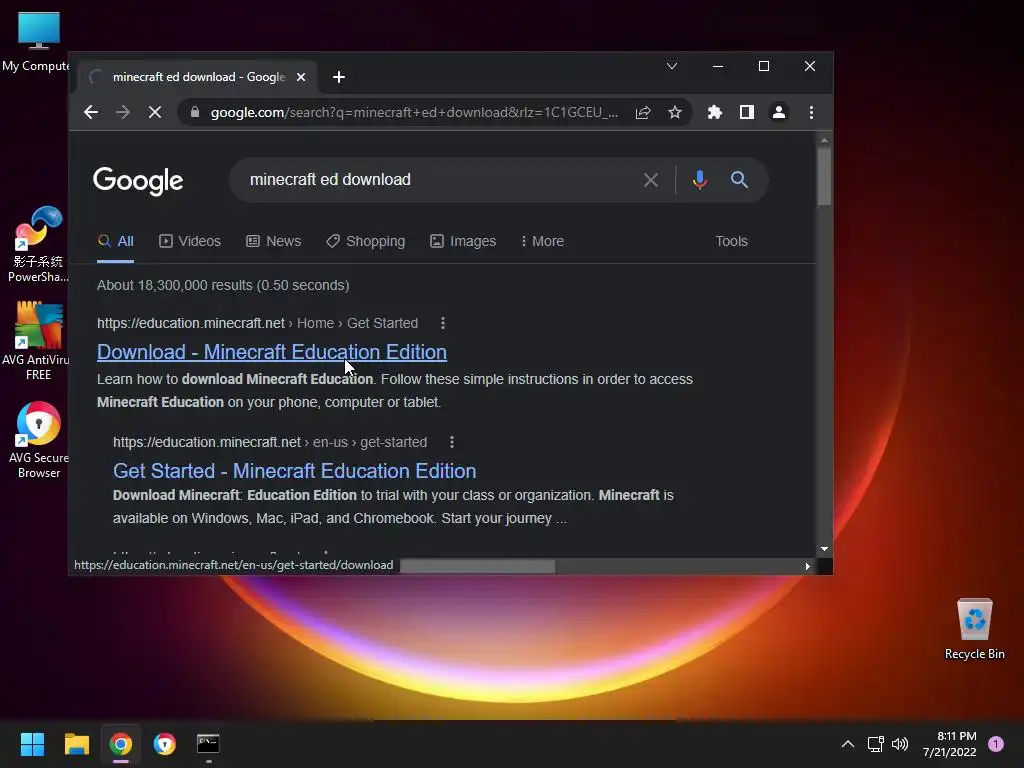Click the About 18,300,000 results text
Image resolution: width=1024 pixels, height=768 pixels.
pos(223,285)
